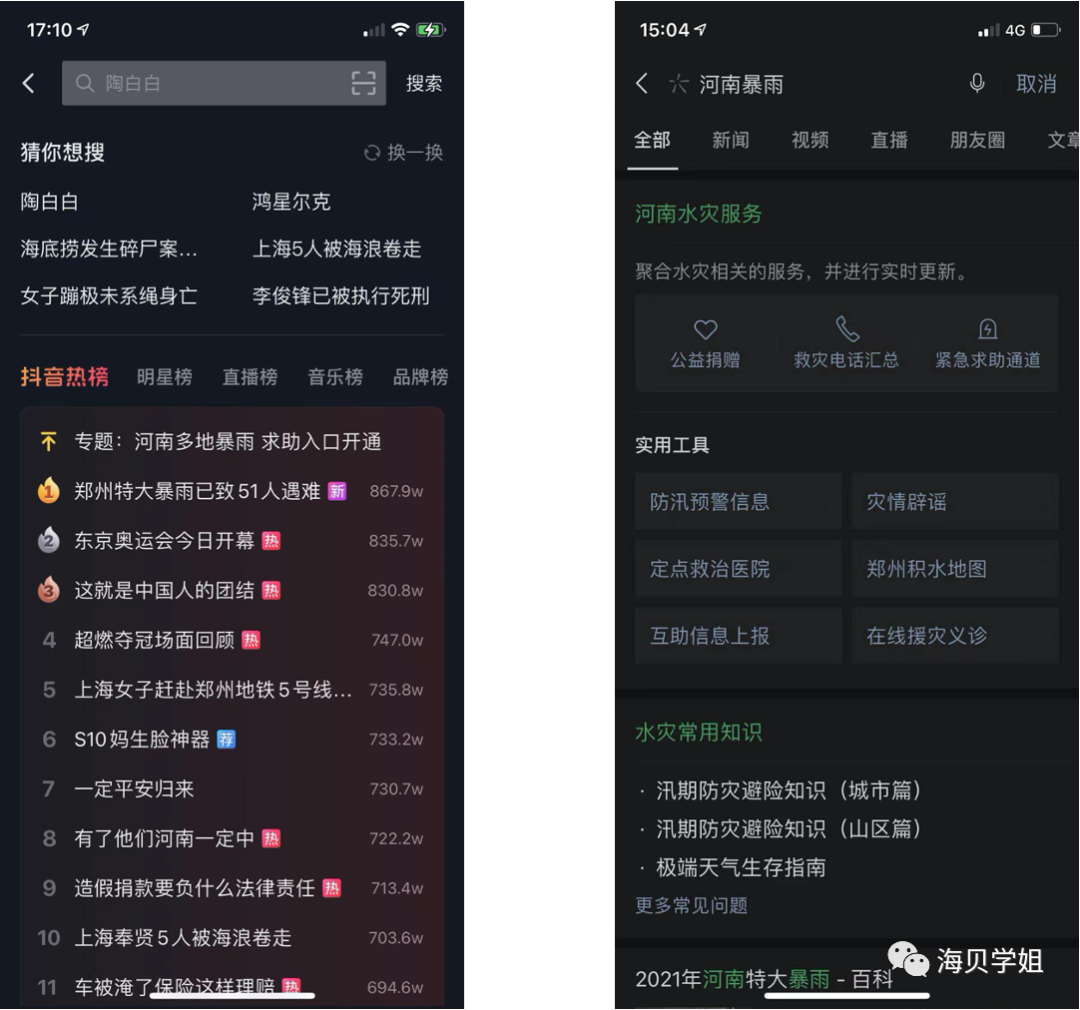Open 汛期防灾避险知识（城市篇）
Screen dimensions: 1080x1010
pyautogui.click(x=789, y=790)
